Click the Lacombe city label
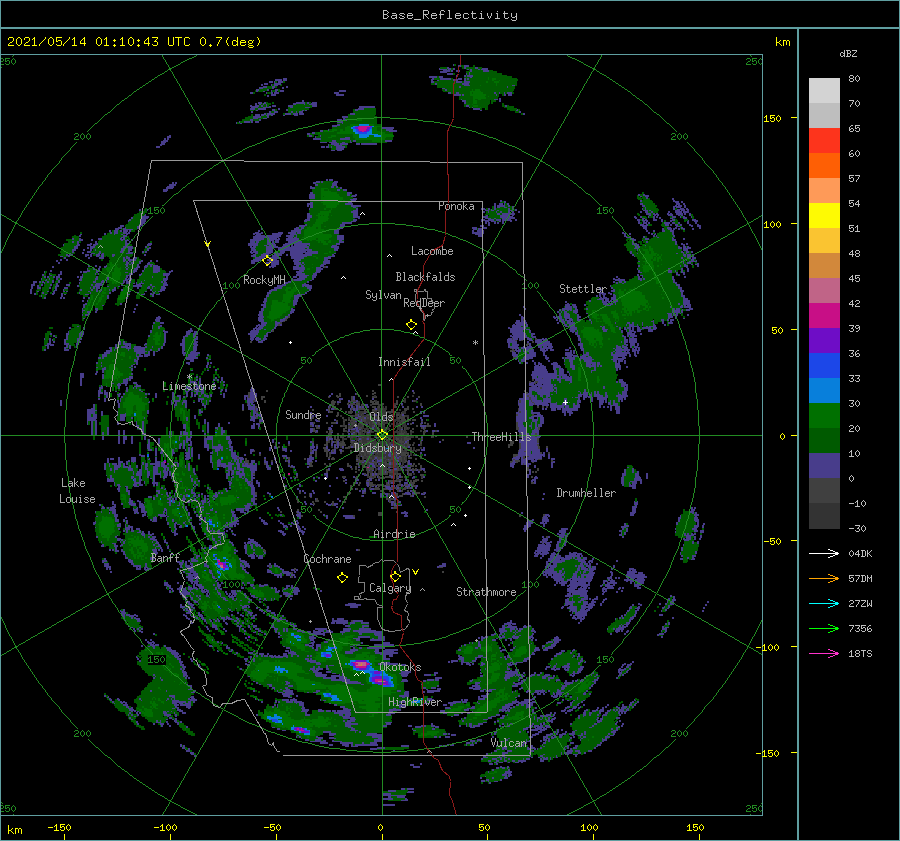Viewport: 900px width, 841px height. 432,251
